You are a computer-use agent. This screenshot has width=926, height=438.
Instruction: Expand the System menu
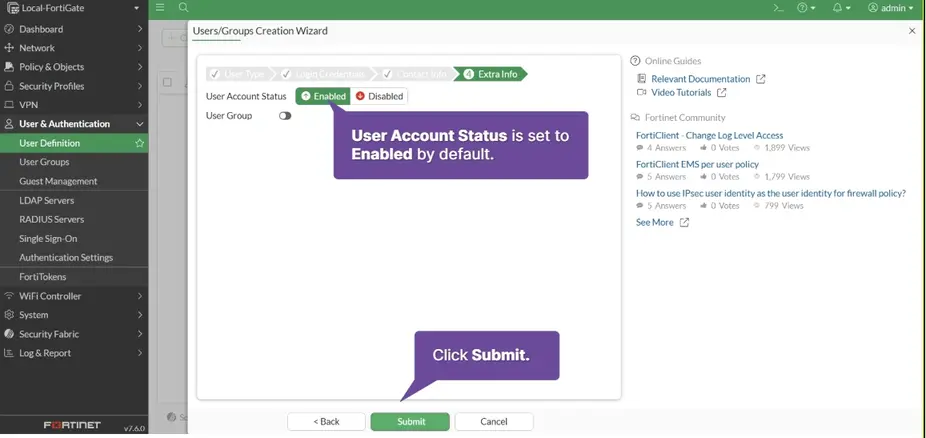(x=74, y=315)
